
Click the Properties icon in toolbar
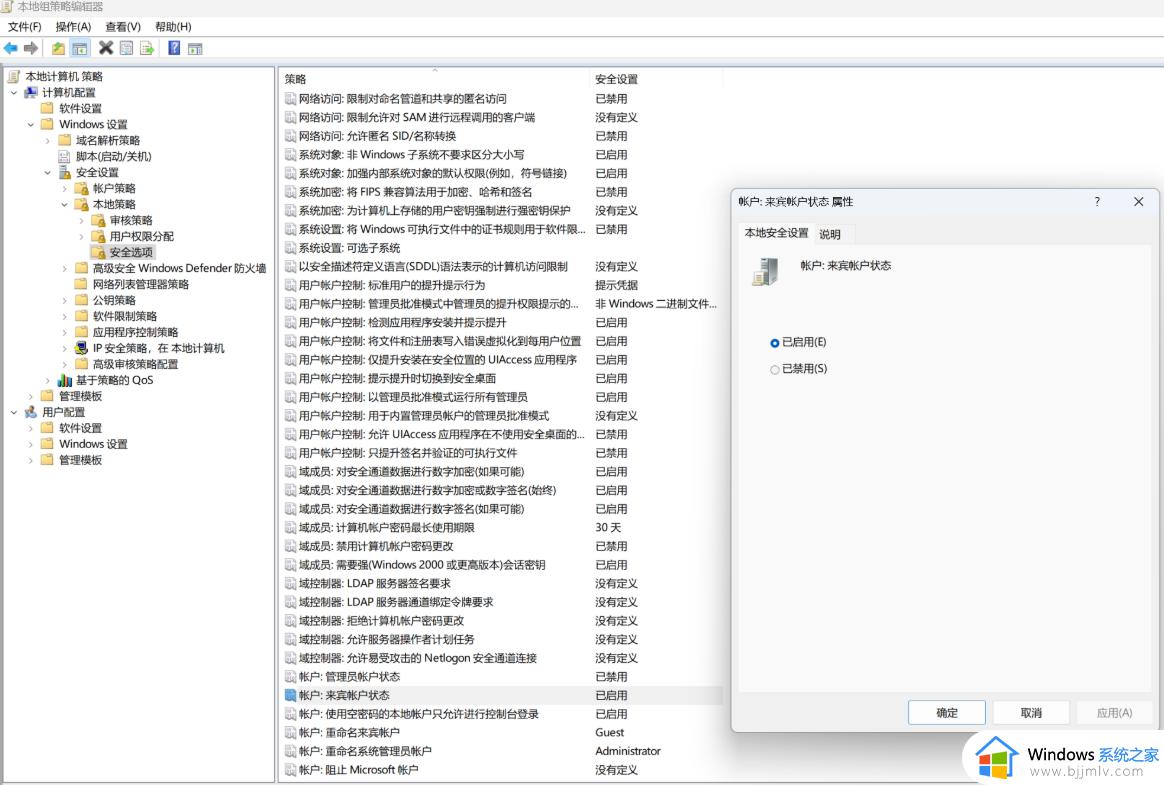tap(126, 48)
